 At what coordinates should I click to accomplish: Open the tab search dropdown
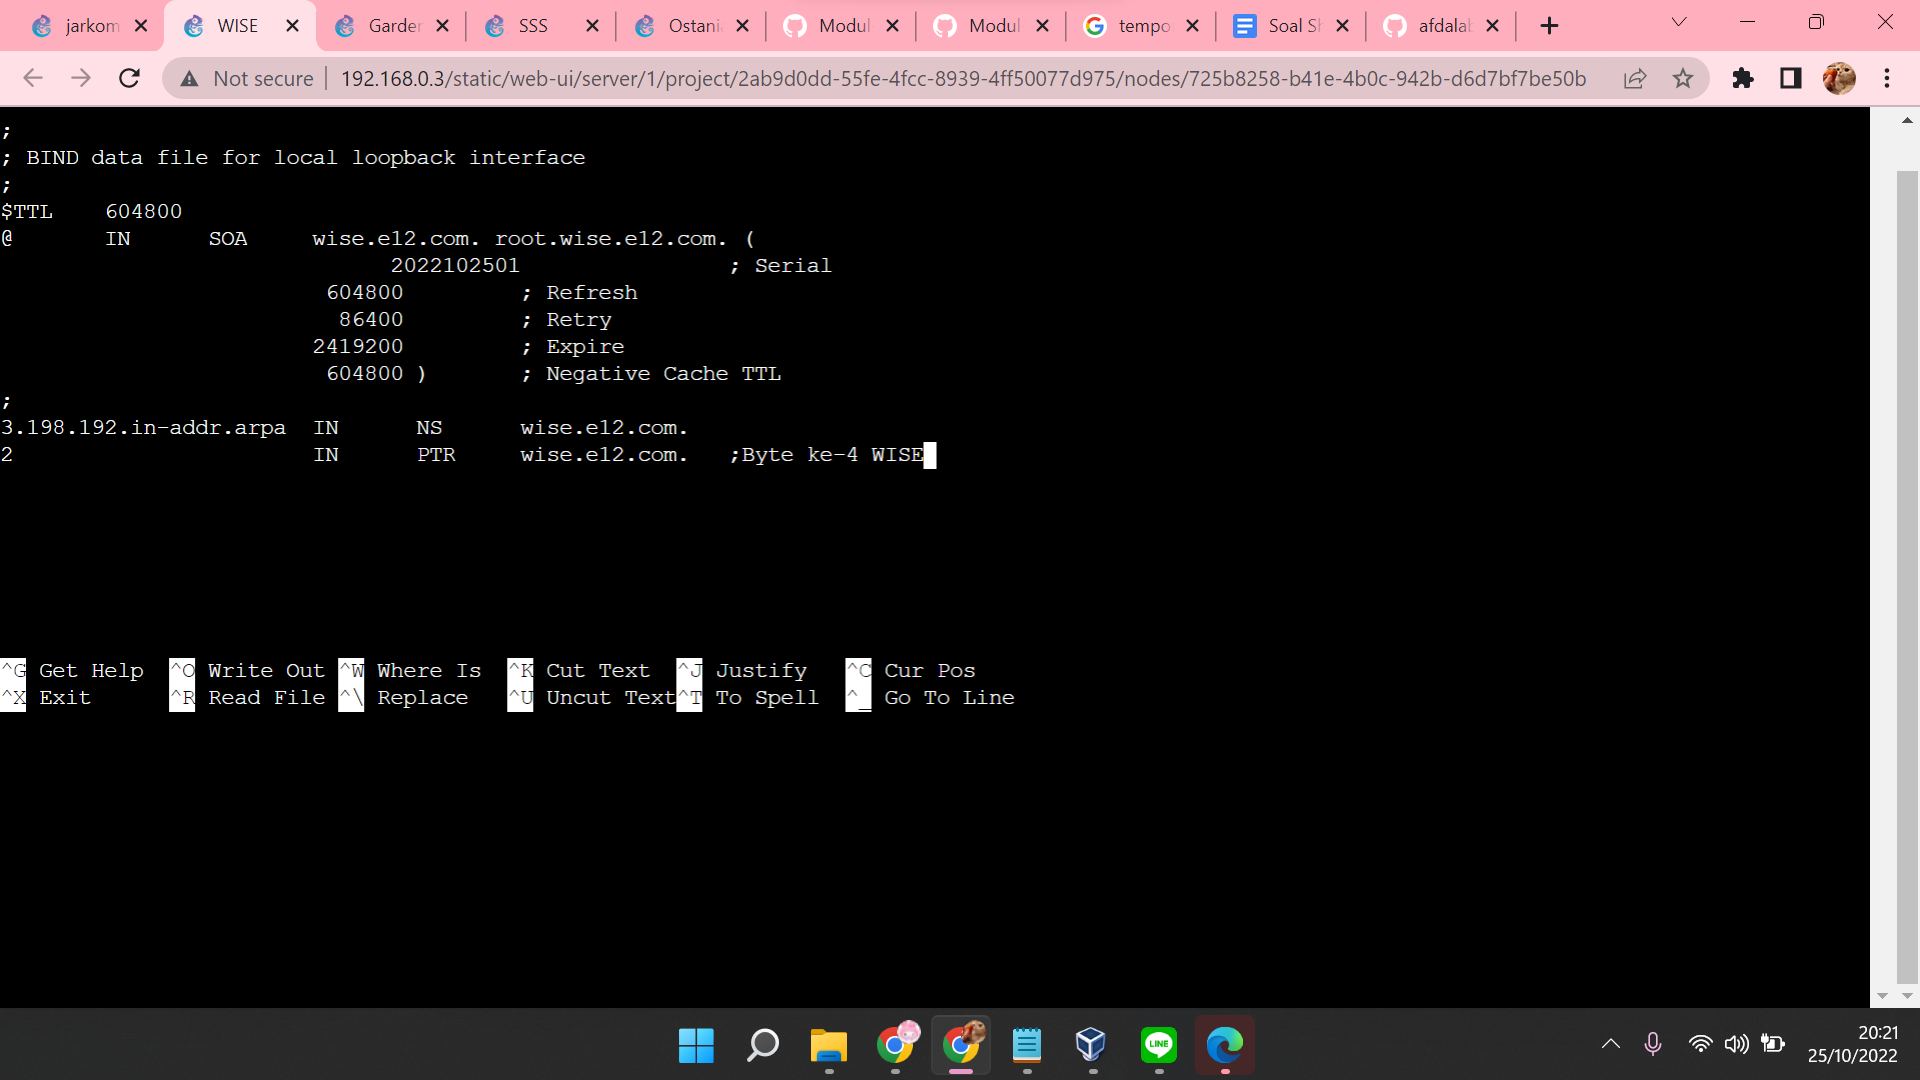tap(1679, 22)
